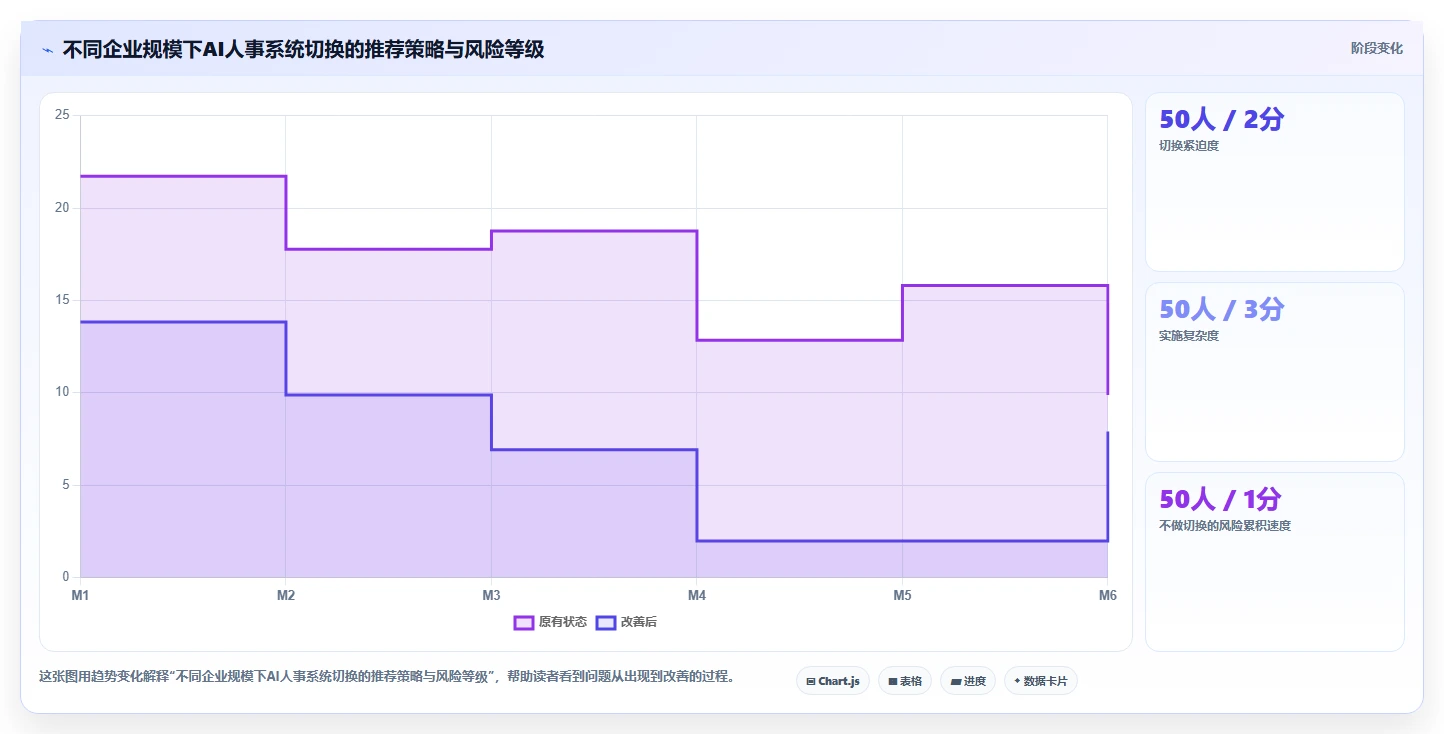The width and height of the screenshot is (1444, 734).
Task: Click the 50人 / 3分 value
Action: (x=1221, y=310)
